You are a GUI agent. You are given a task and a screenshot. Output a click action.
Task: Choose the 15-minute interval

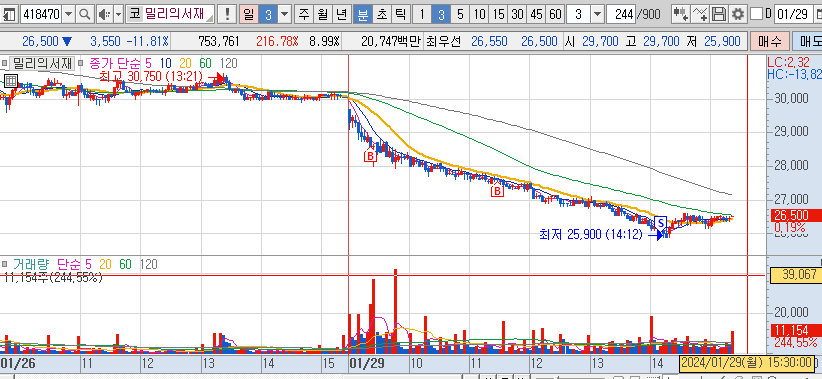pyautogui.click(x=499, y=14)
